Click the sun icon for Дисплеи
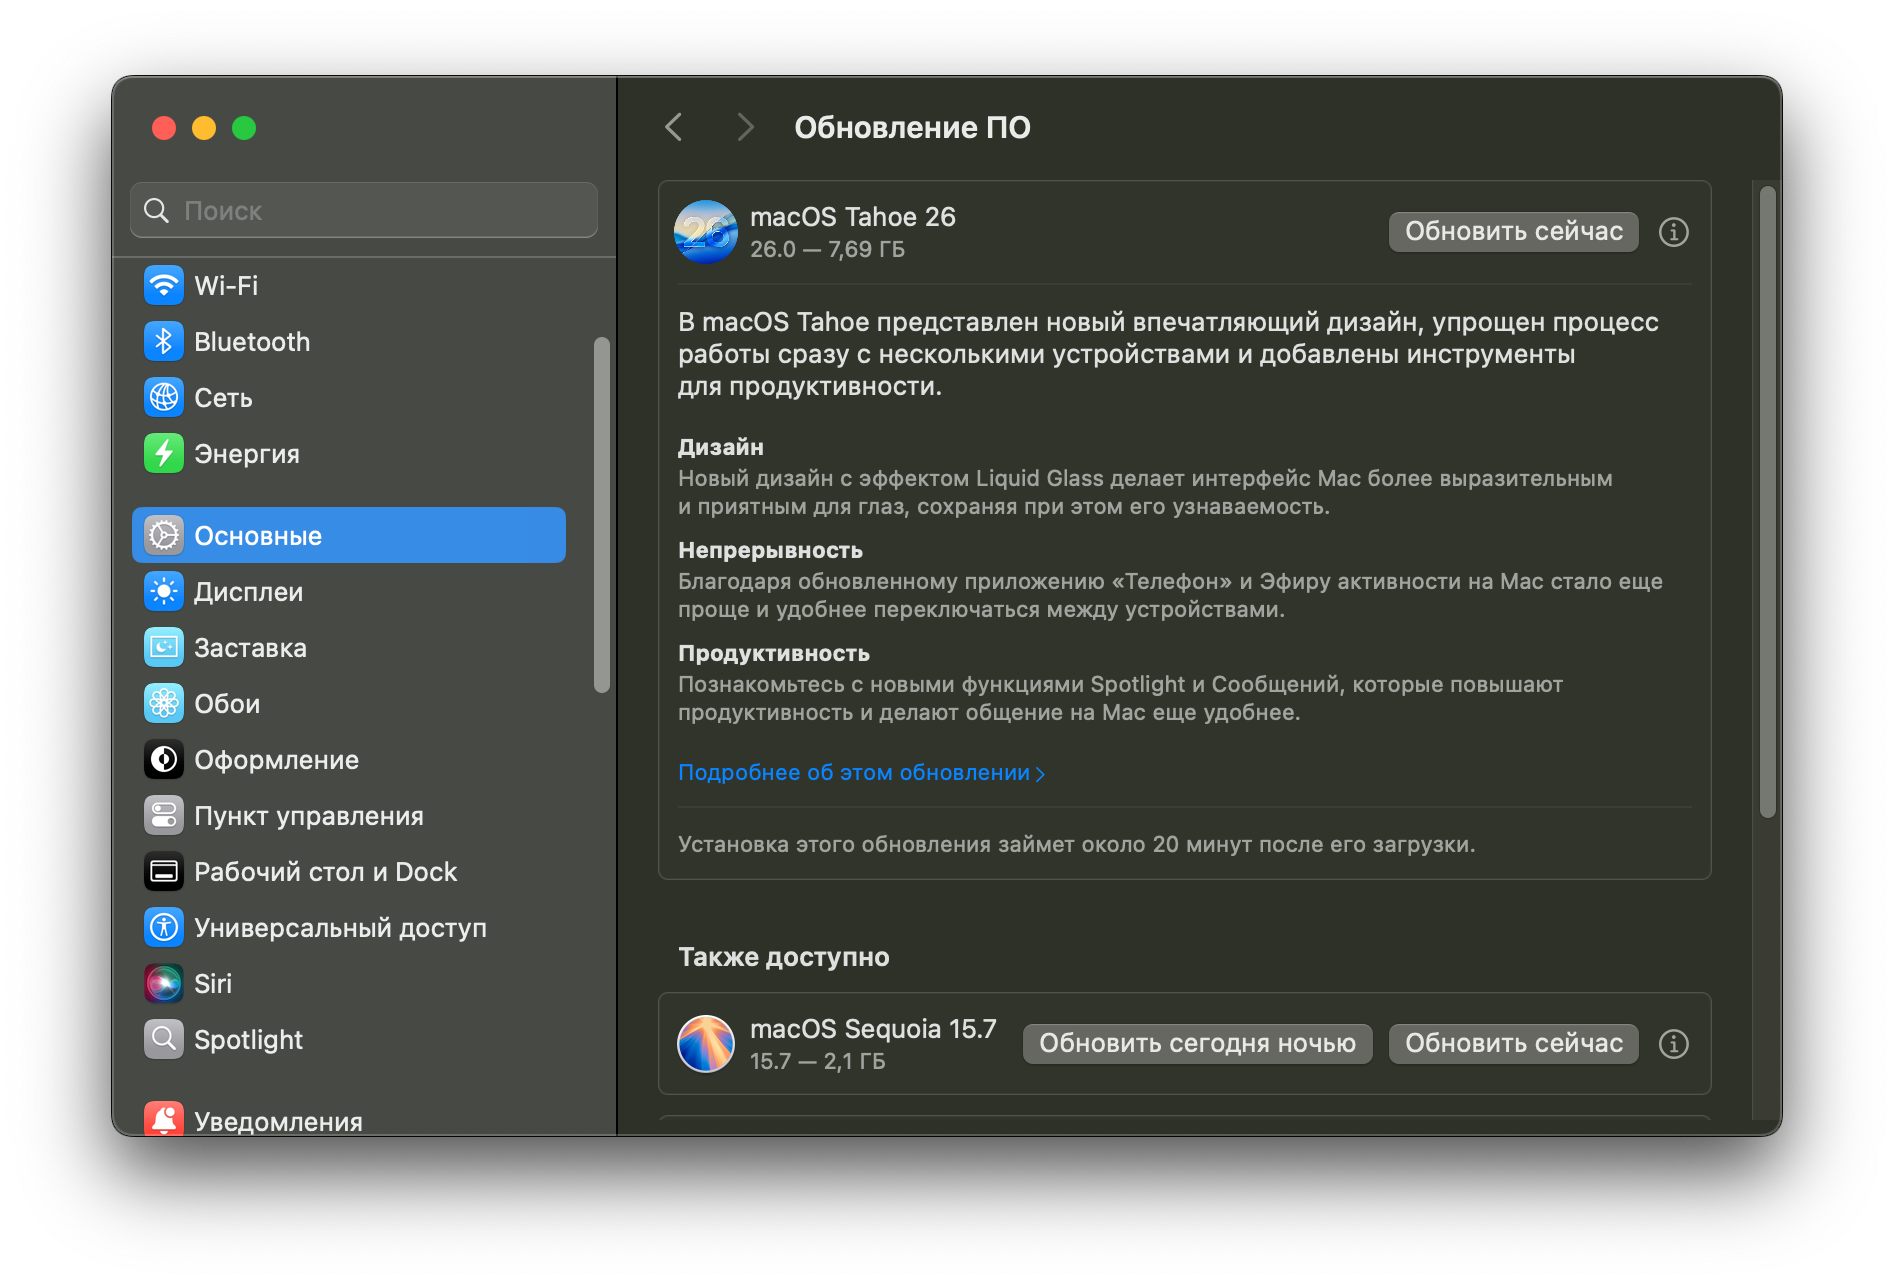This screenshot has height=1284, width=1894. pyautogui.click(x=164, y=592)
